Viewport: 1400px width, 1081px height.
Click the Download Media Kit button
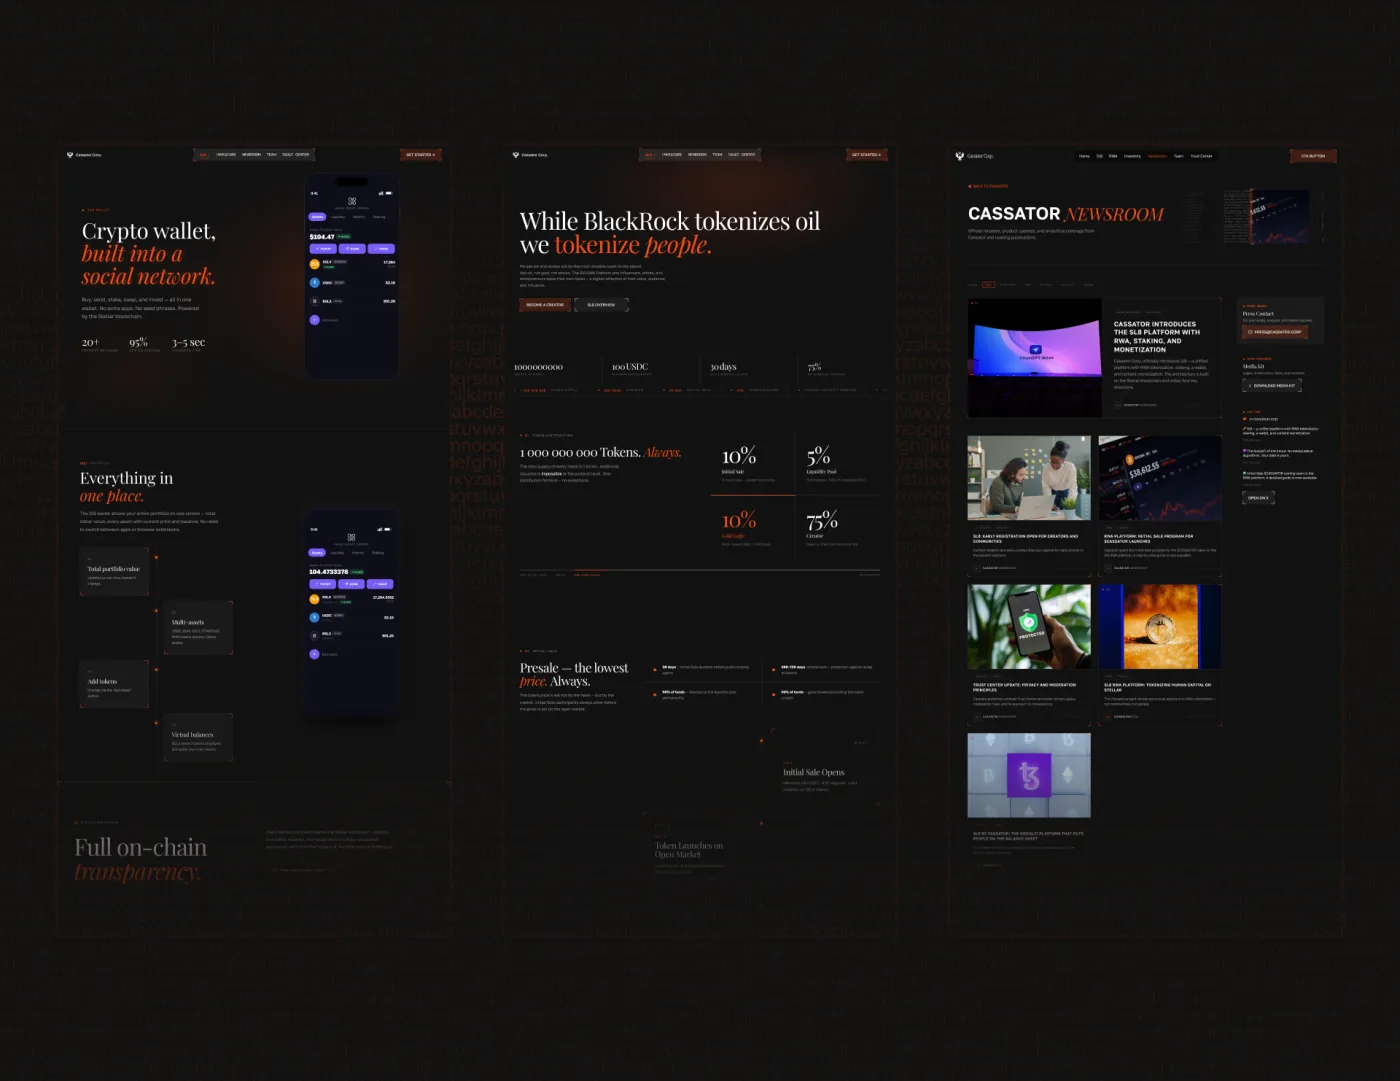click(x=1272, y=385)
